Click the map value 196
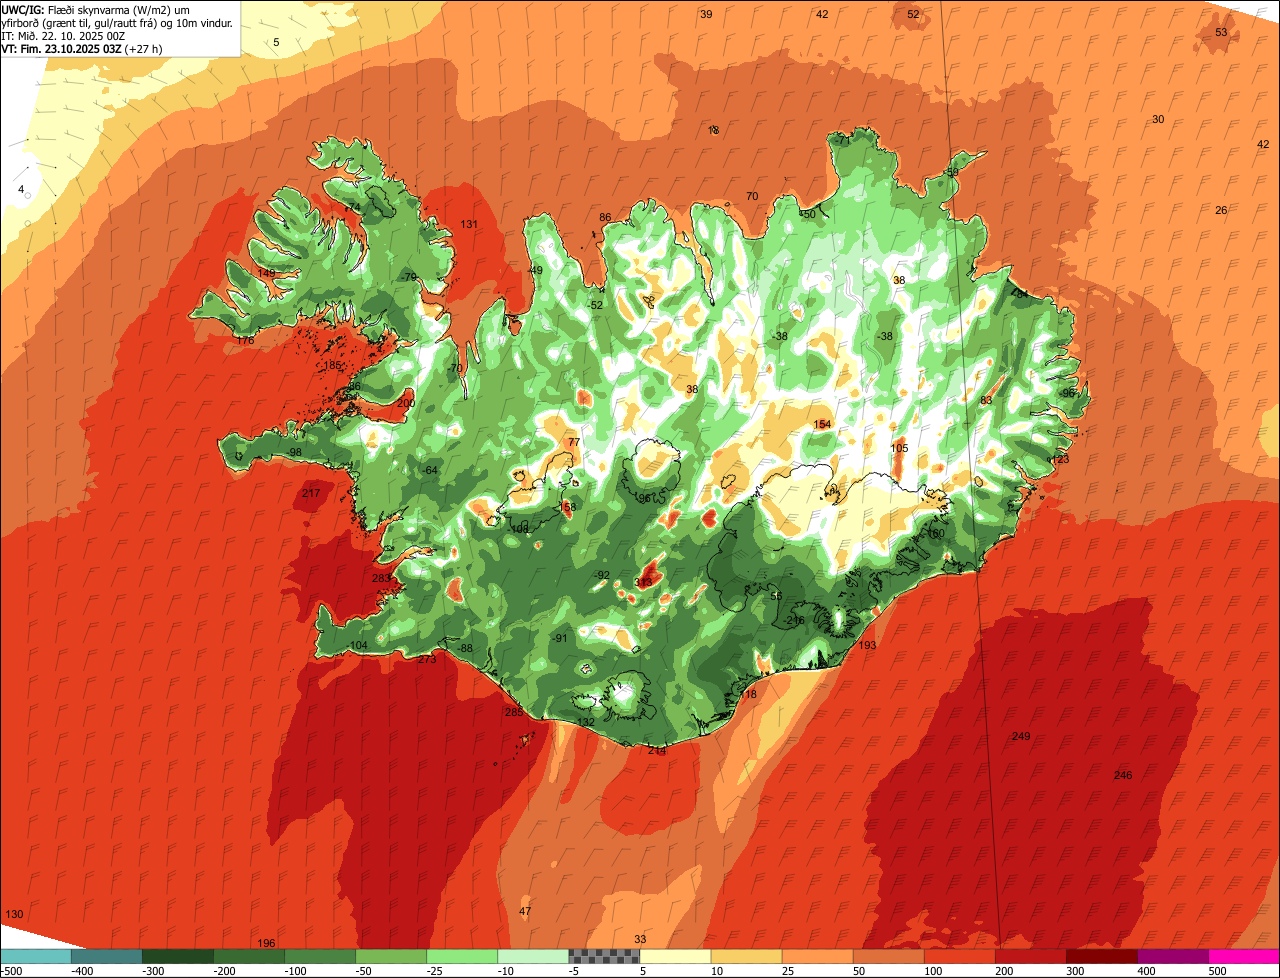 [x=266, y=943]
